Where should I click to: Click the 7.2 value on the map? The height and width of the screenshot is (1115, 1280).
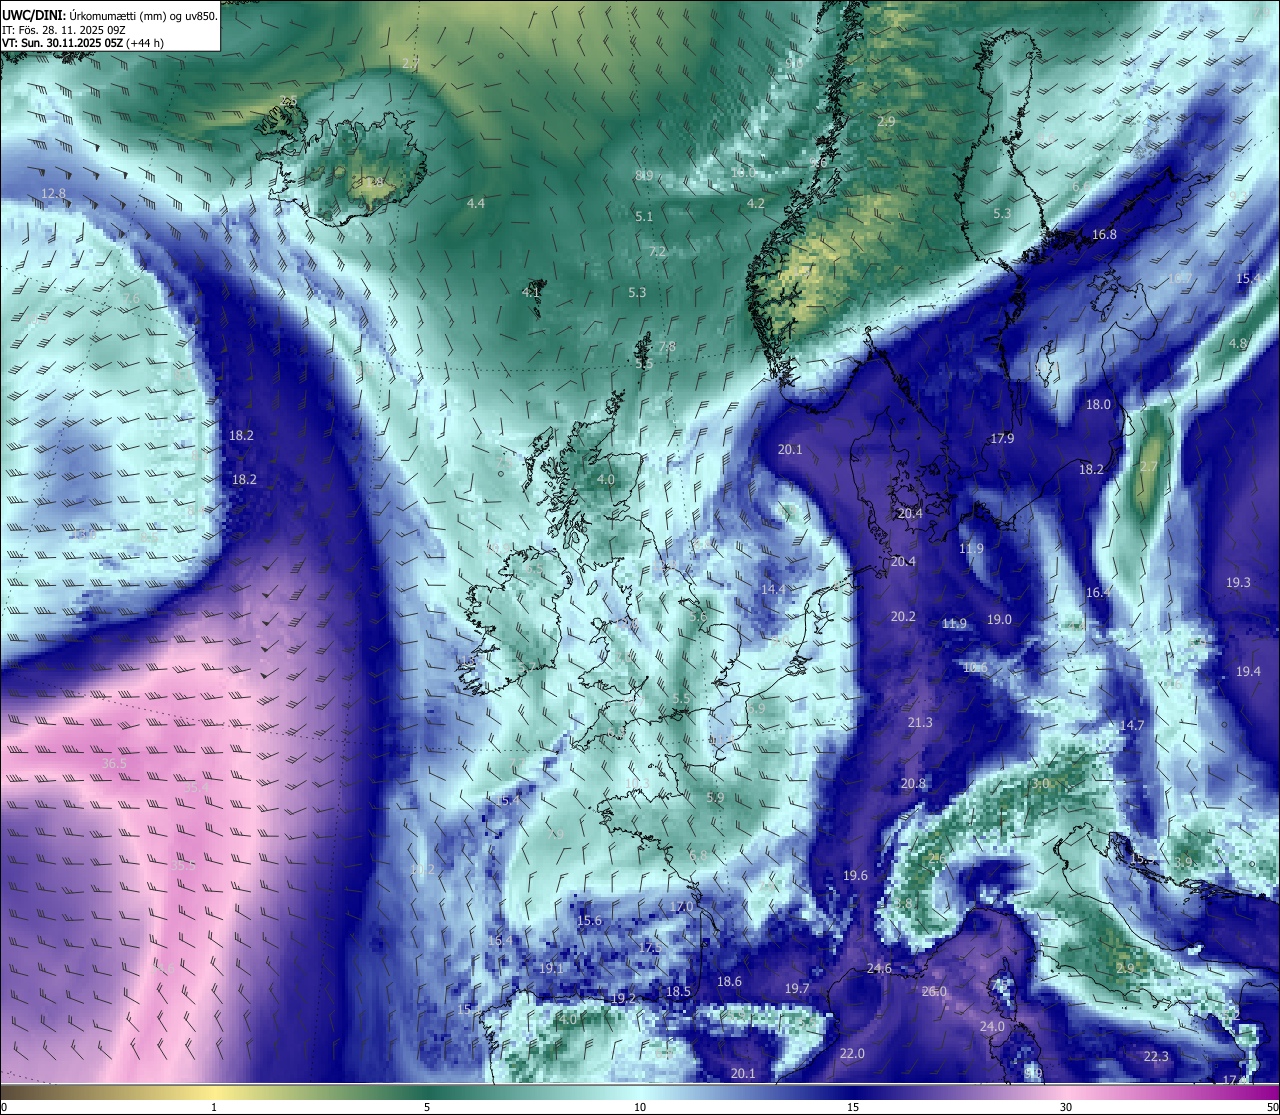[x=657, y=251]
